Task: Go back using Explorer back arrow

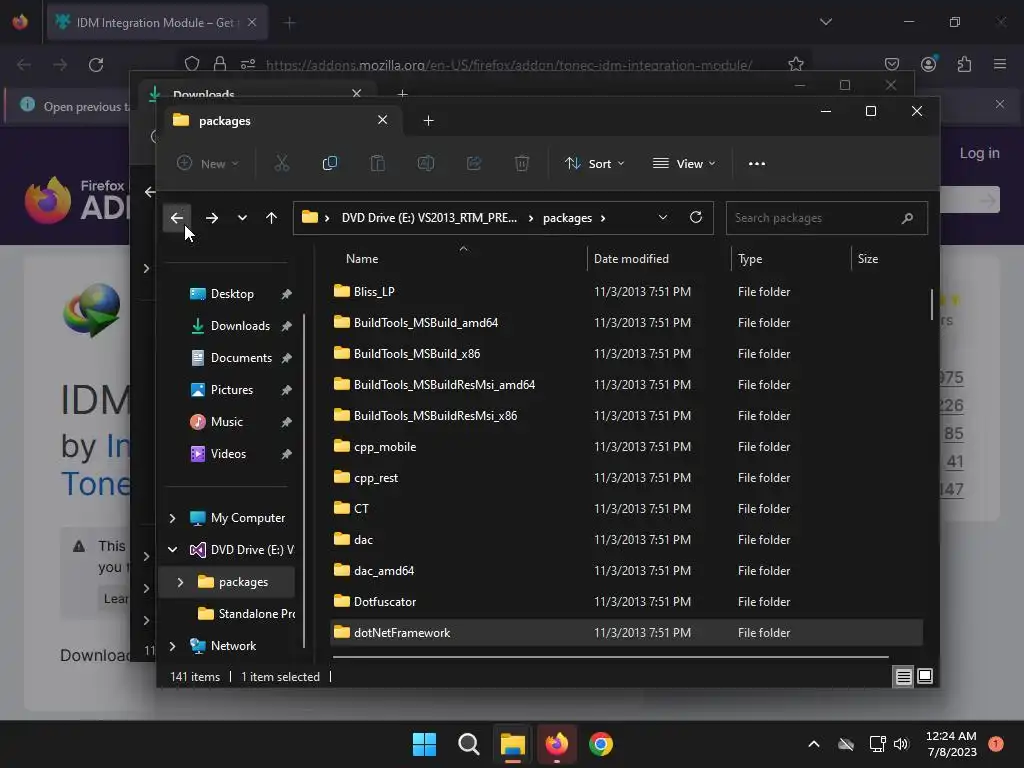Action: click(x=177, y=218)
